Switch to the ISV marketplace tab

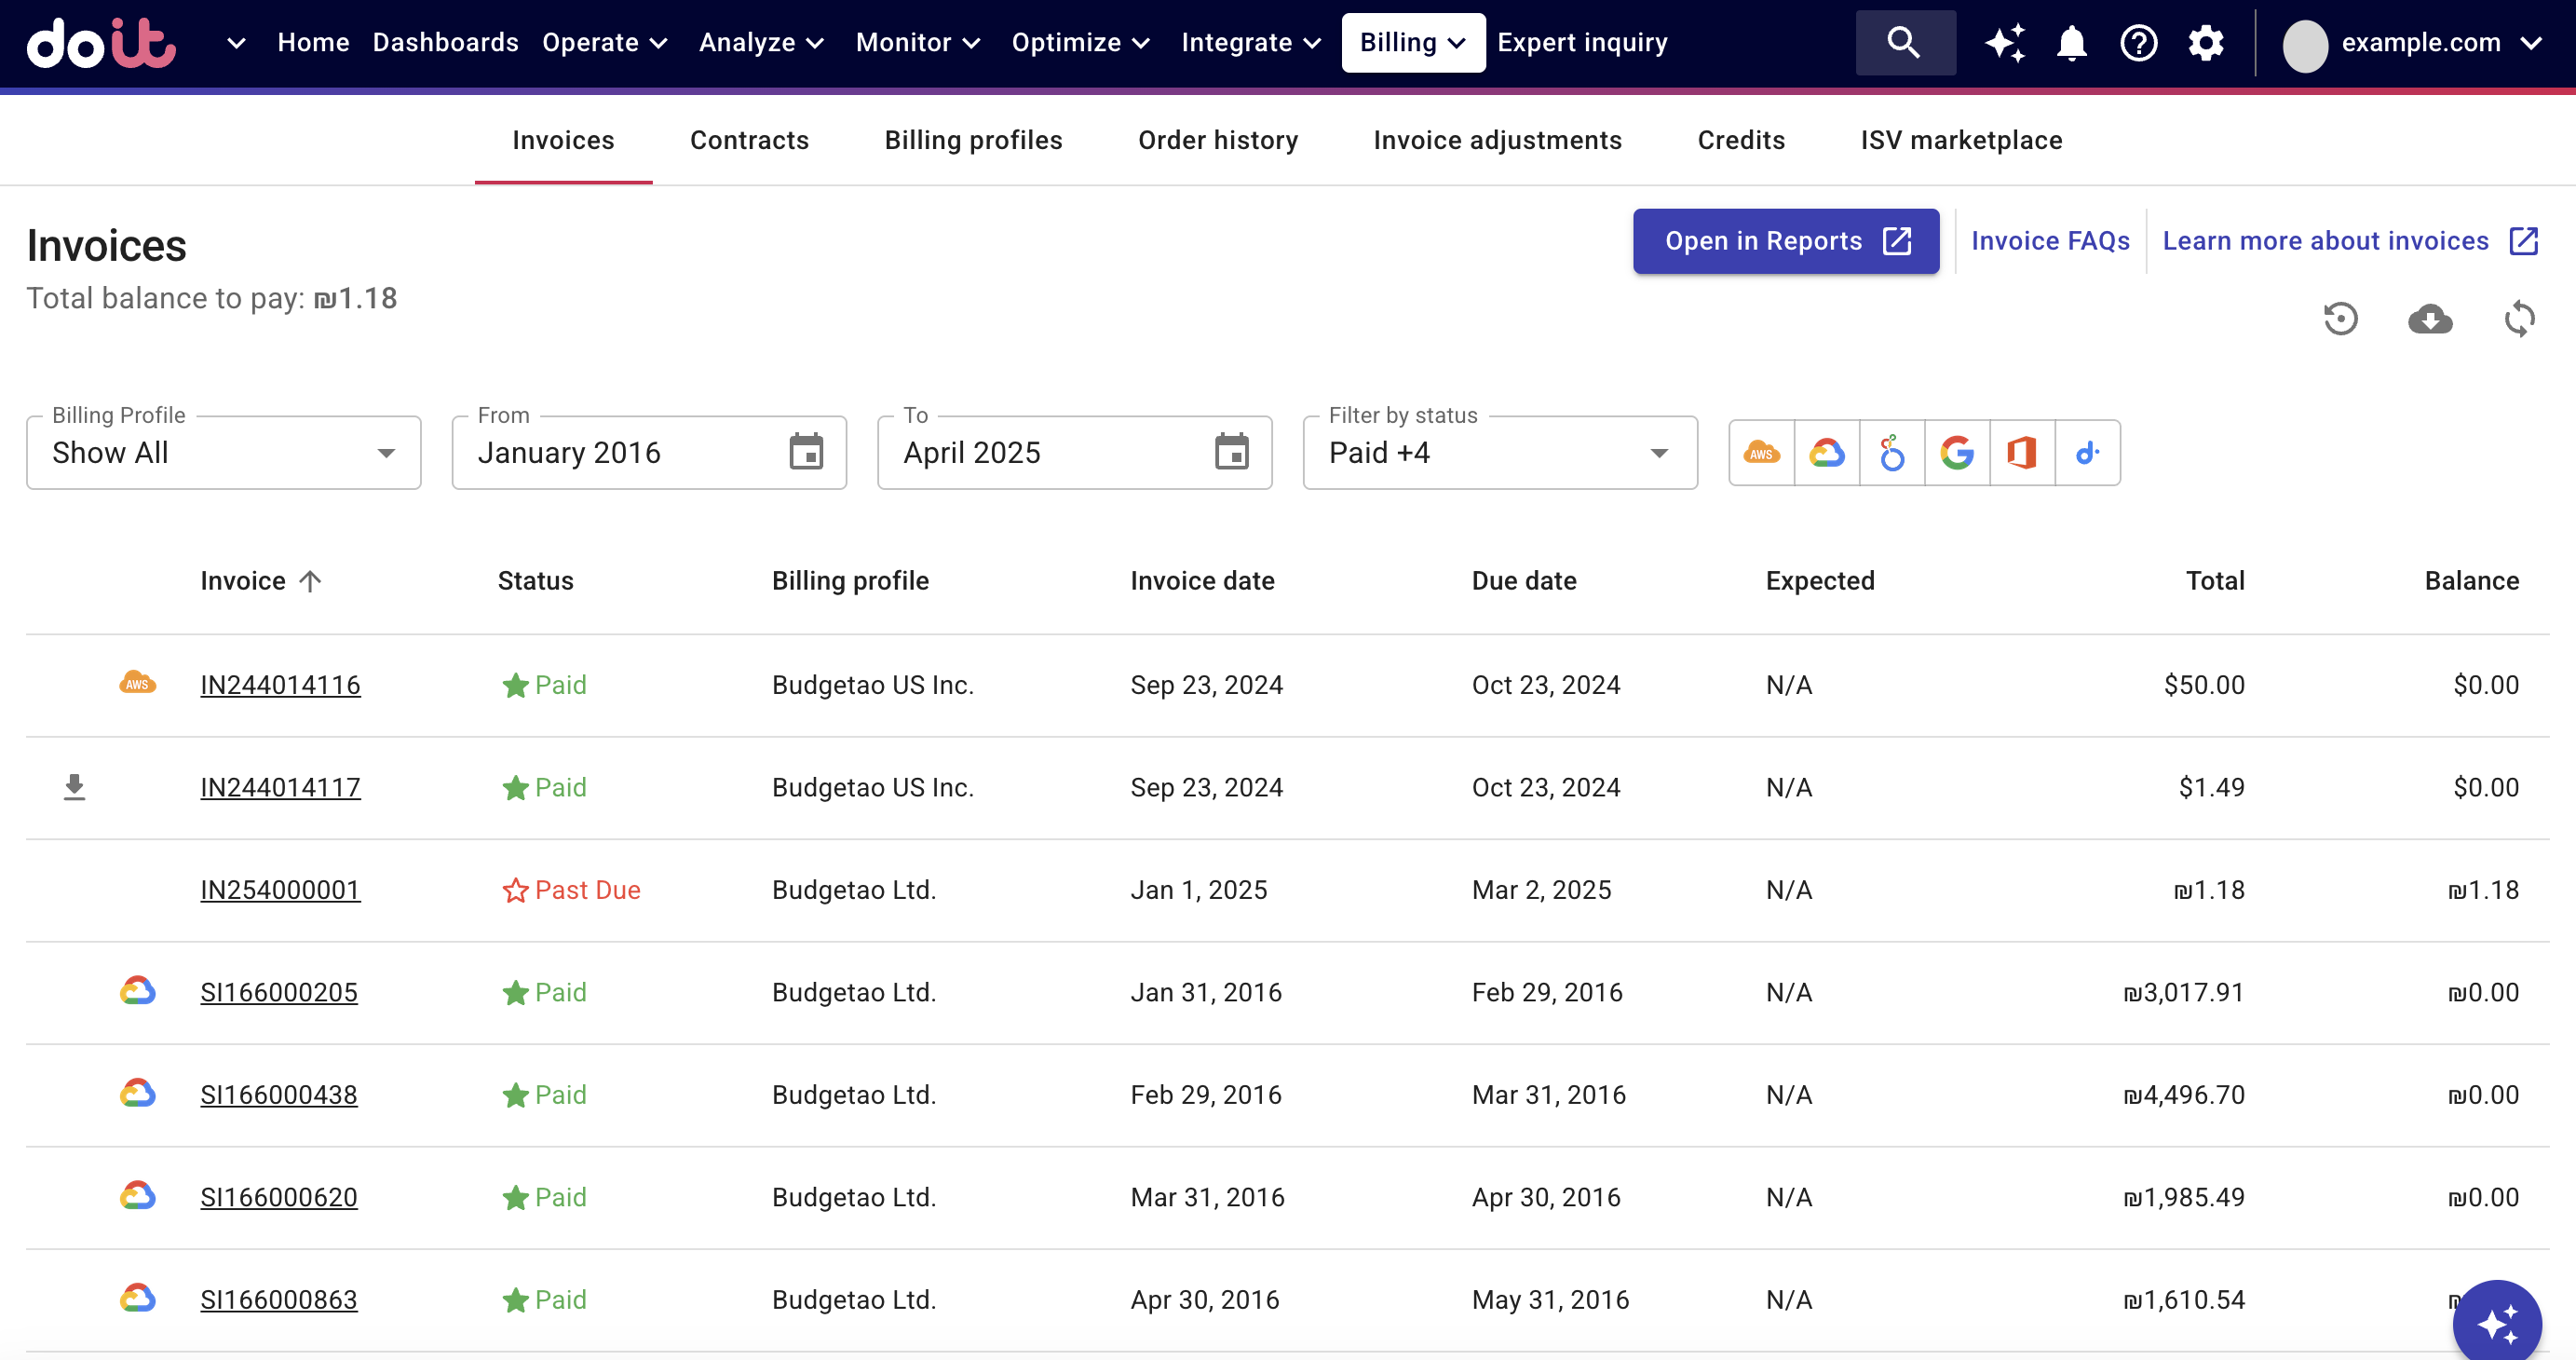1961,140
